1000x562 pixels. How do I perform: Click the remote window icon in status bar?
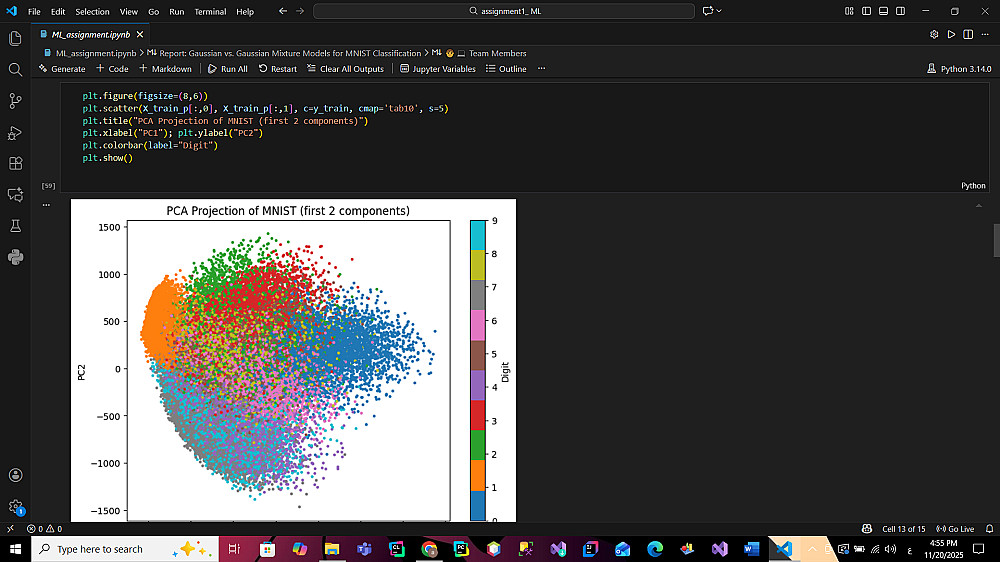point(10,529)
